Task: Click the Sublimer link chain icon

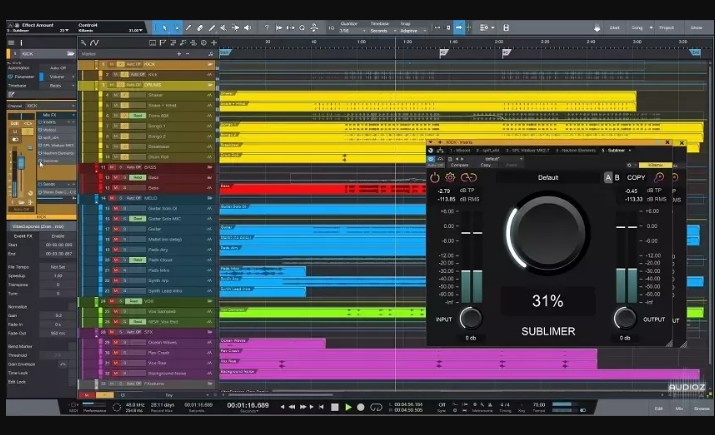Action: [468, 177]
